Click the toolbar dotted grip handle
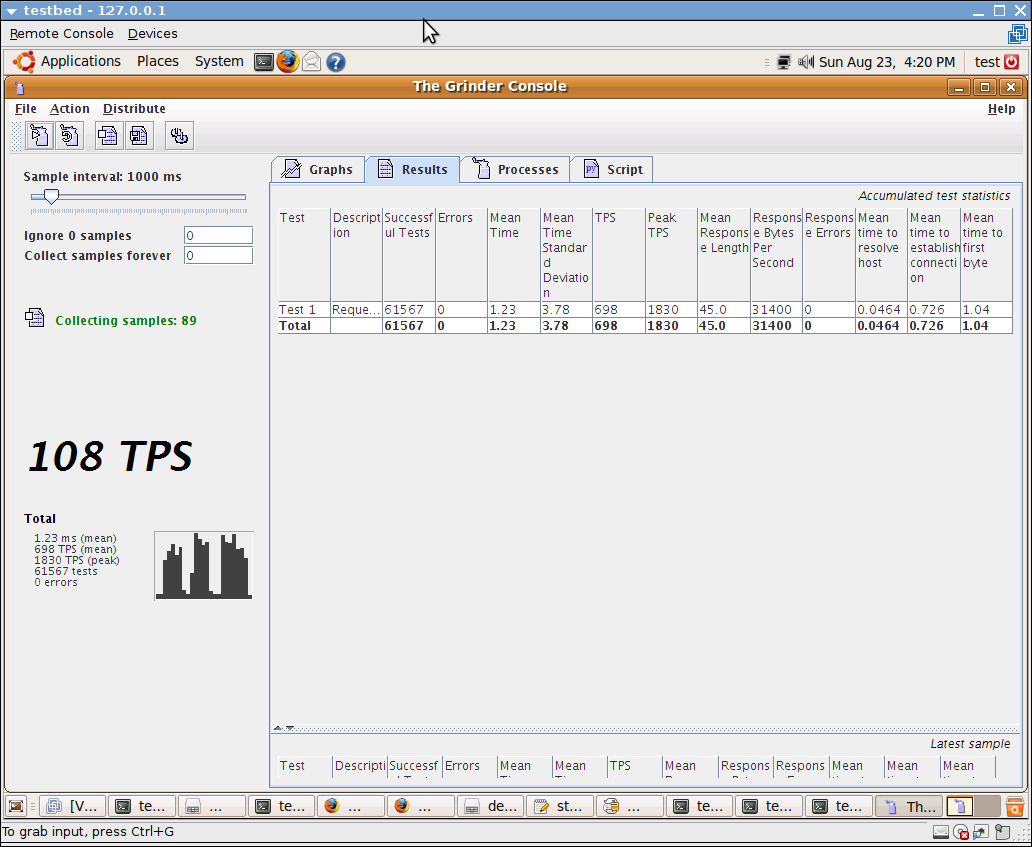The image size is (1032, 847). coord(16,136)
